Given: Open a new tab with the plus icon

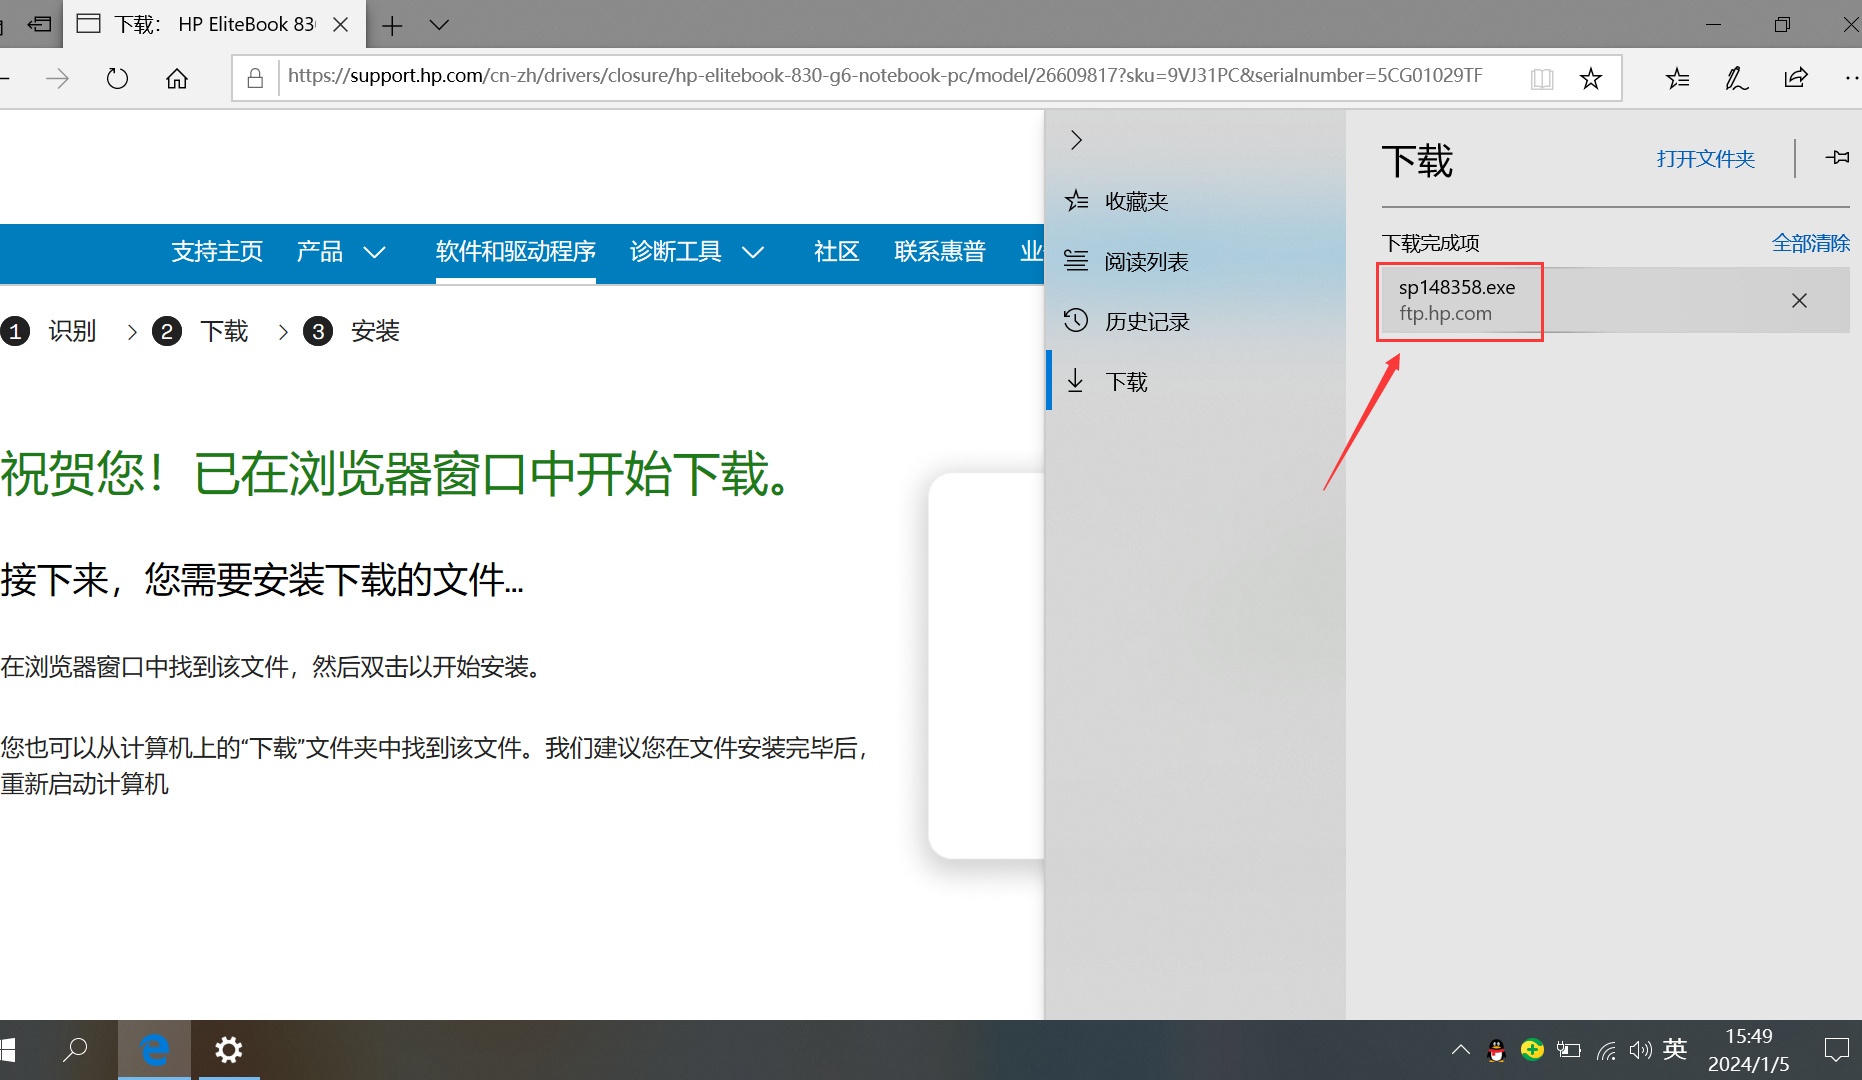Looking at the screenshot, I should 392,25.
